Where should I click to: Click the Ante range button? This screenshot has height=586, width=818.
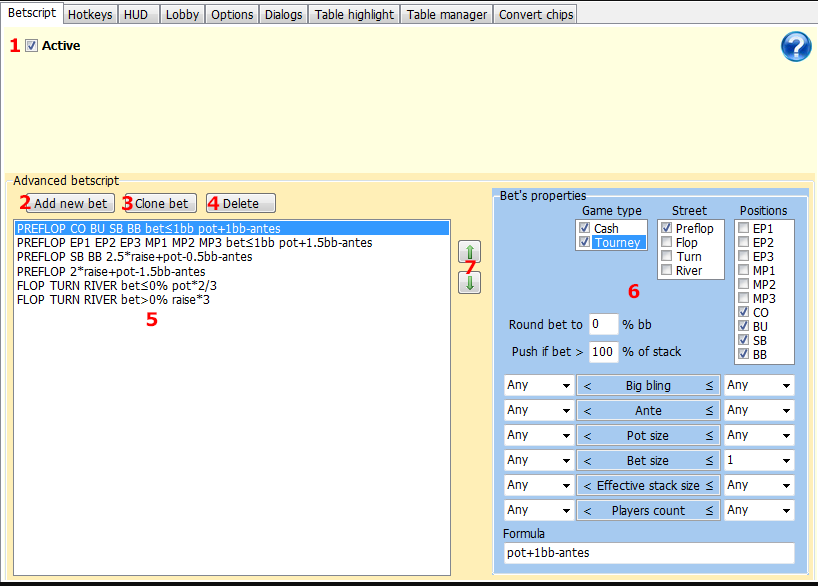[x=648, y=411]
